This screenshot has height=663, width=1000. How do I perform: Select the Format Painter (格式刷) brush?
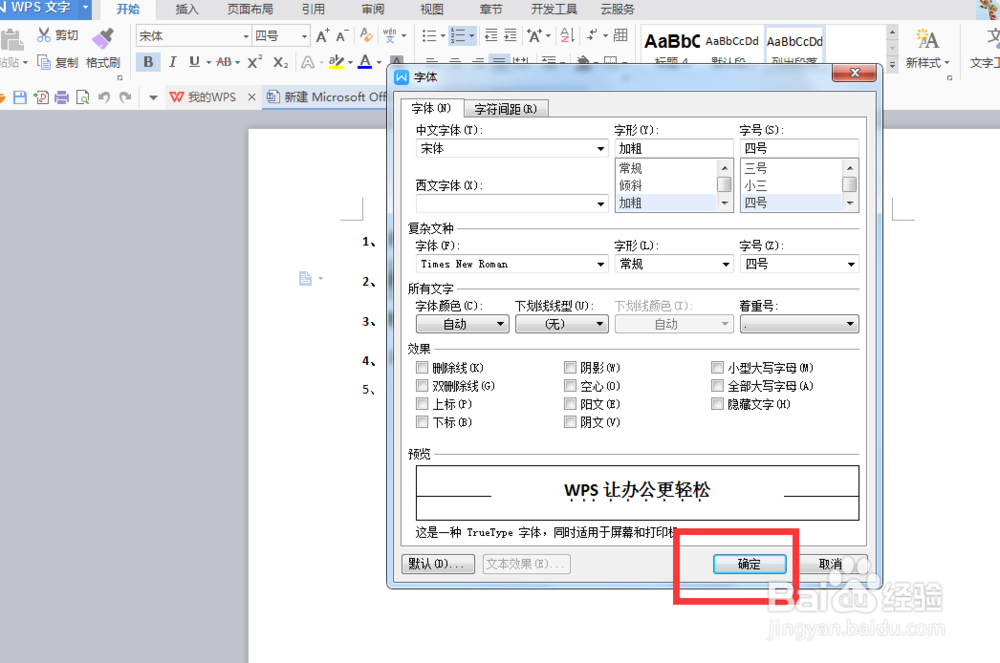pyautogui.click(x=103, y=38)
